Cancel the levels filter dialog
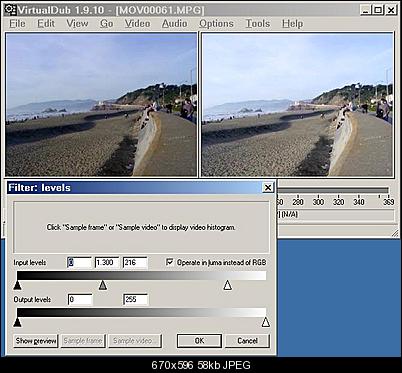The height and width of the screenshot is (373, 402). click(x=247, y=341)
